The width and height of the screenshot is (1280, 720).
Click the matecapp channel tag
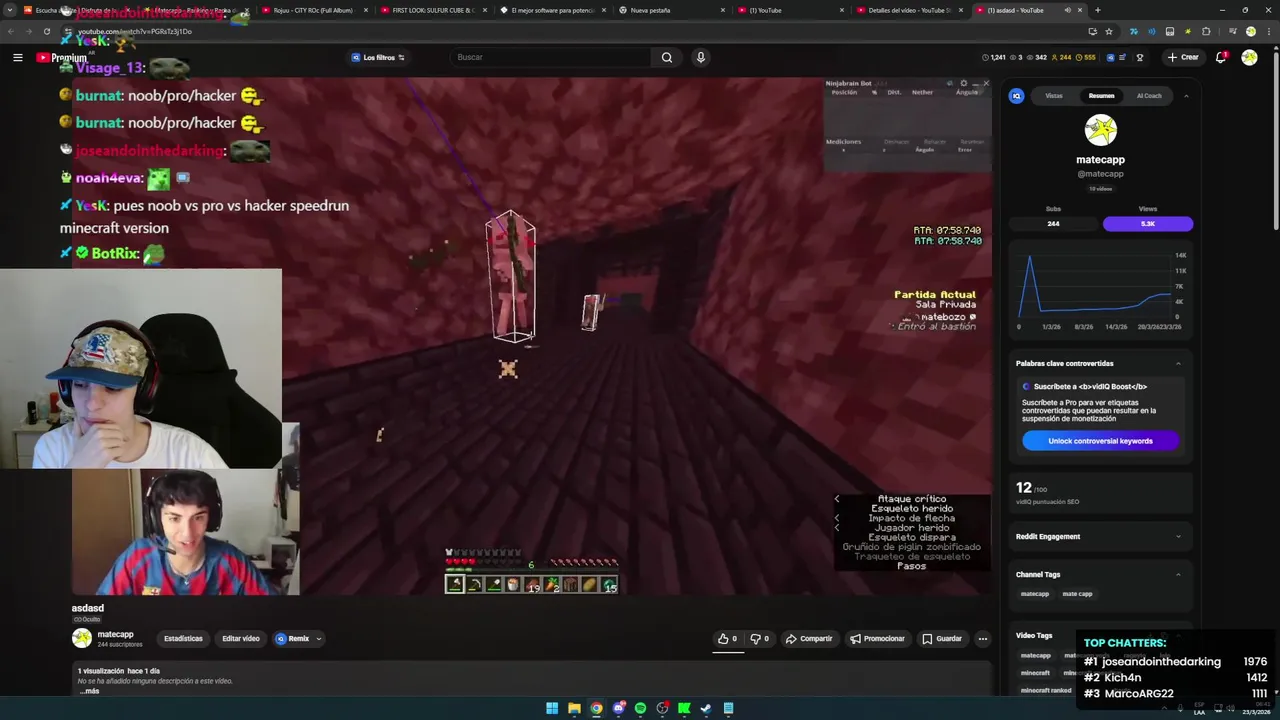point(1035,594)
